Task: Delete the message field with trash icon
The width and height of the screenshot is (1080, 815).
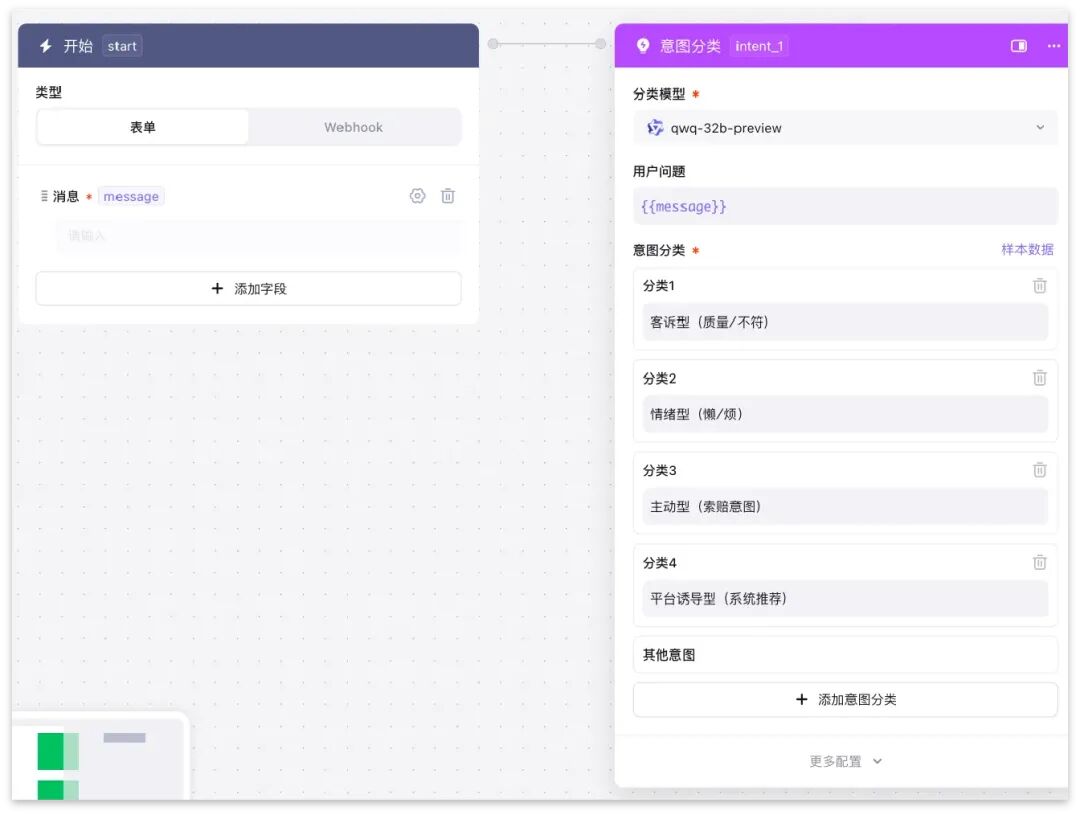Action: pyautogui.click(x=448, y=196)
